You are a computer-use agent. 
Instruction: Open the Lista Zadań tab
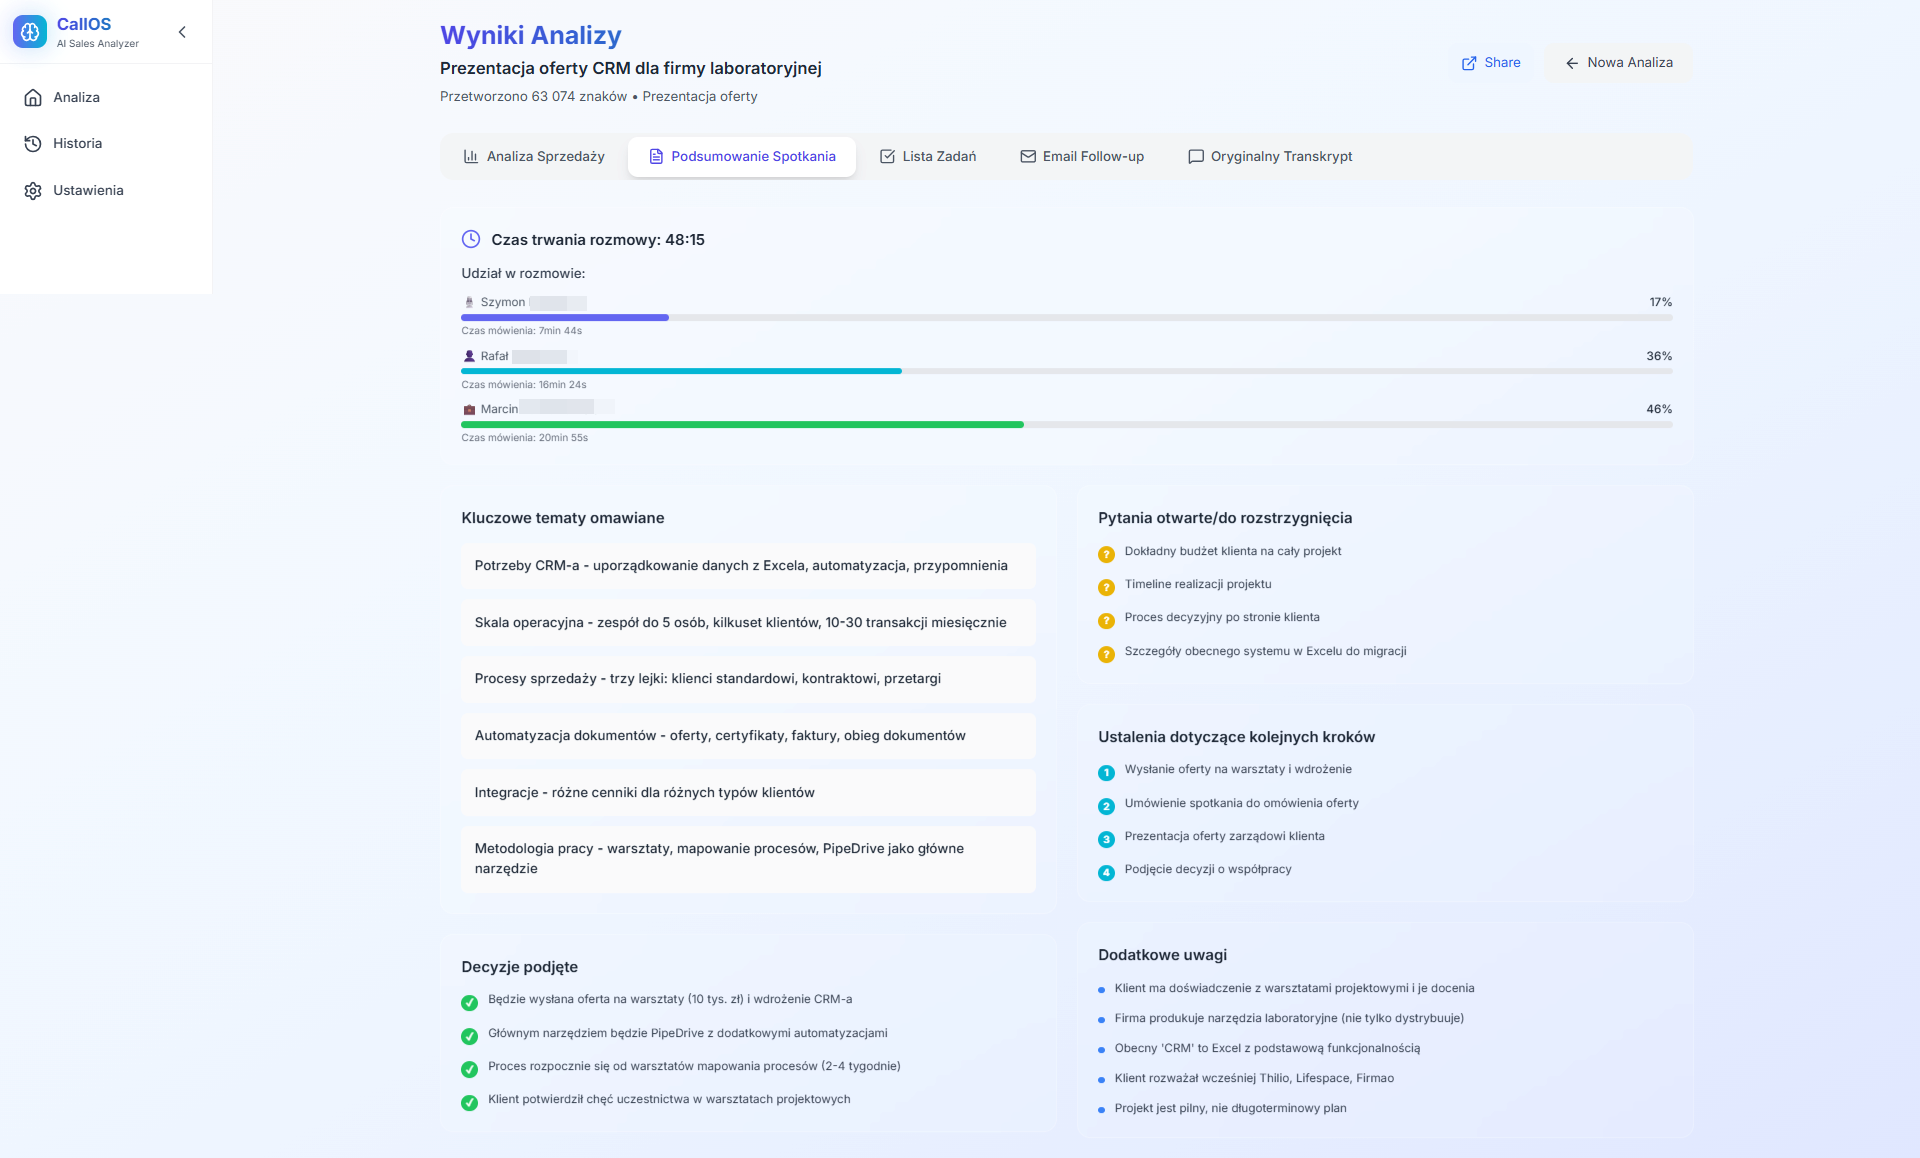[x=928, y=156]
